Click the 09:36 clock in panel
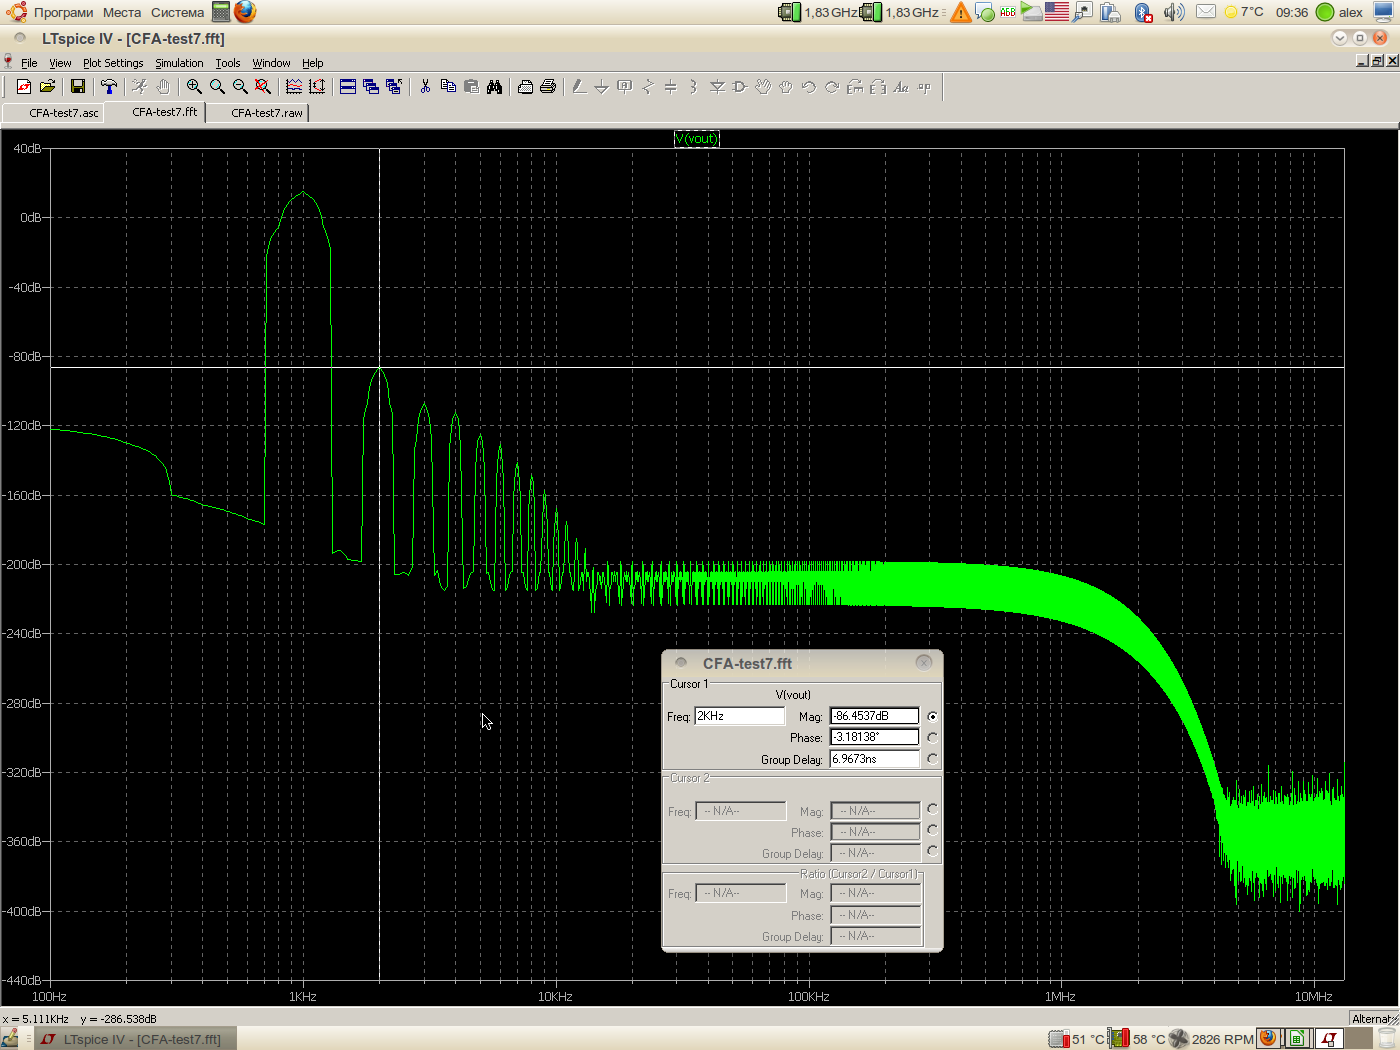 click(1292, 12)
